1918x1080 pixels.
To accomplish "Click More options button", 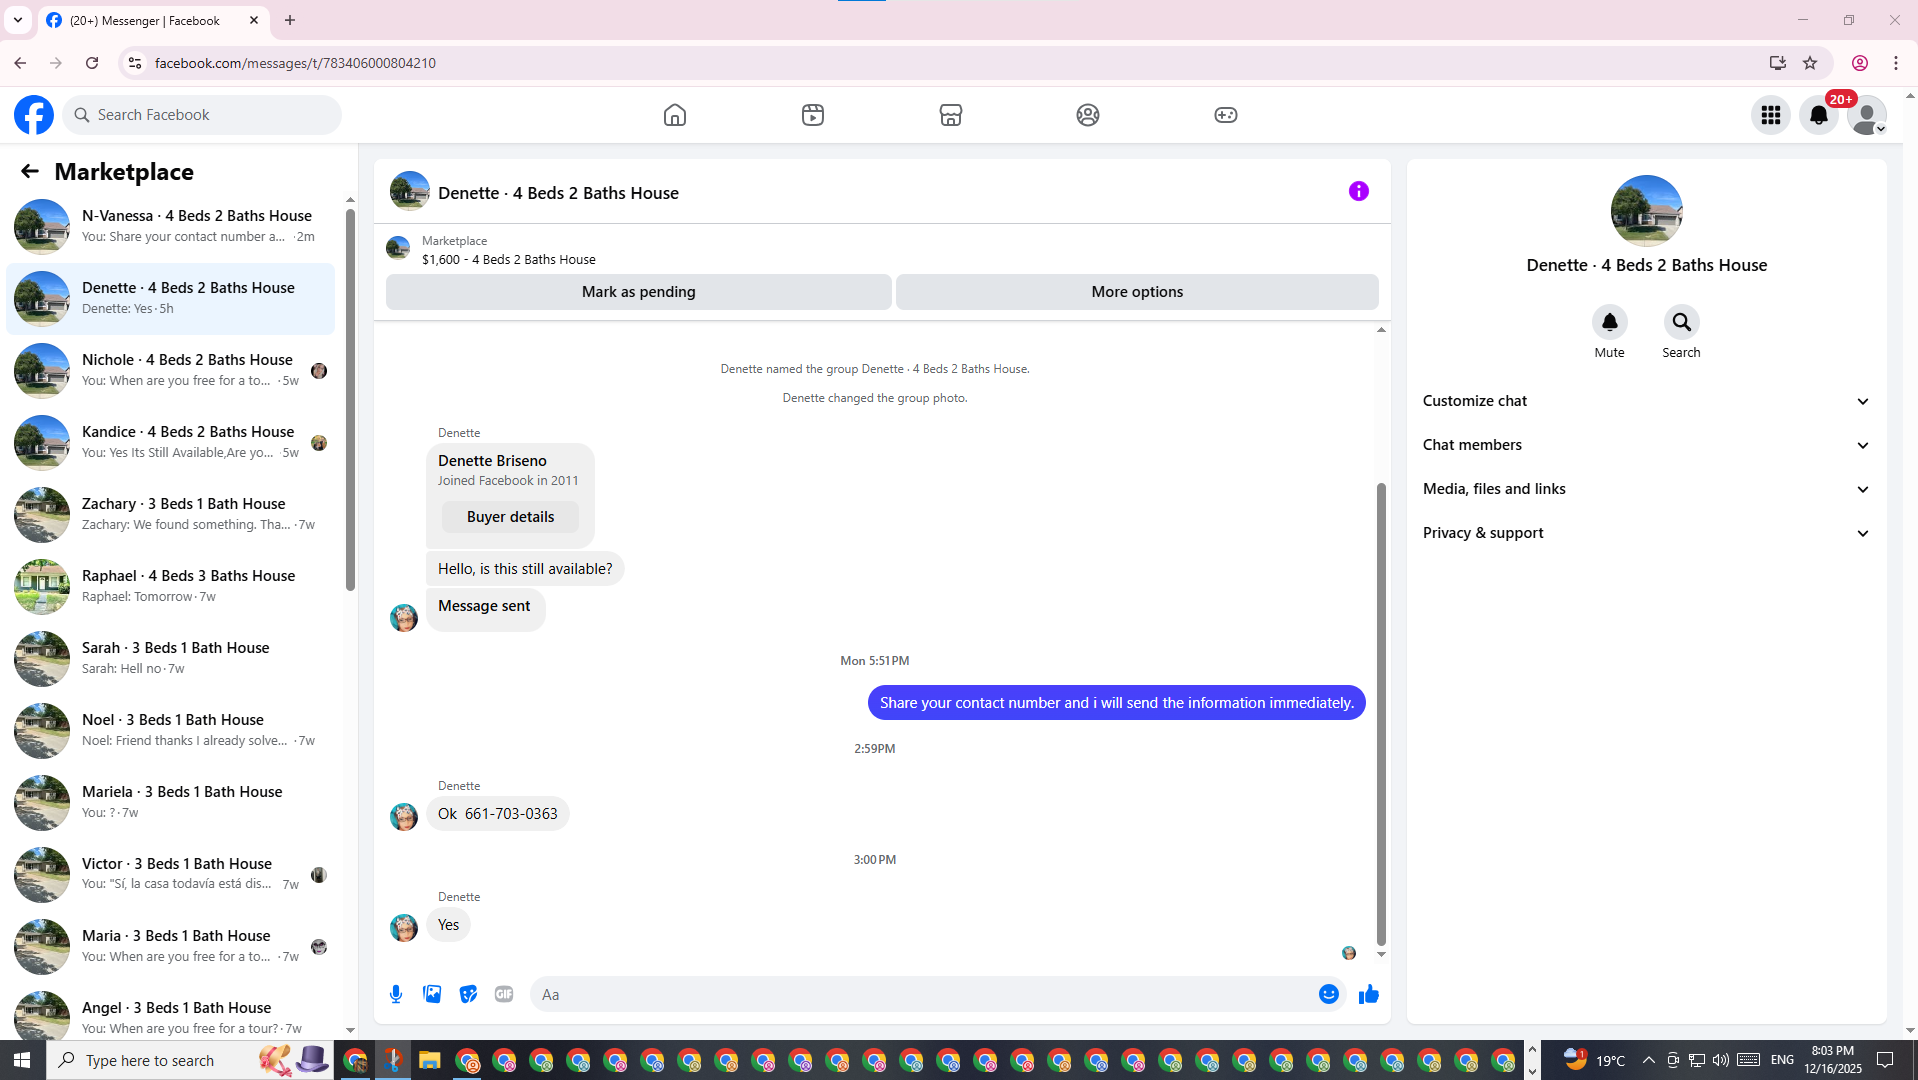I will pyautogui.click(x=1137, y=292).
